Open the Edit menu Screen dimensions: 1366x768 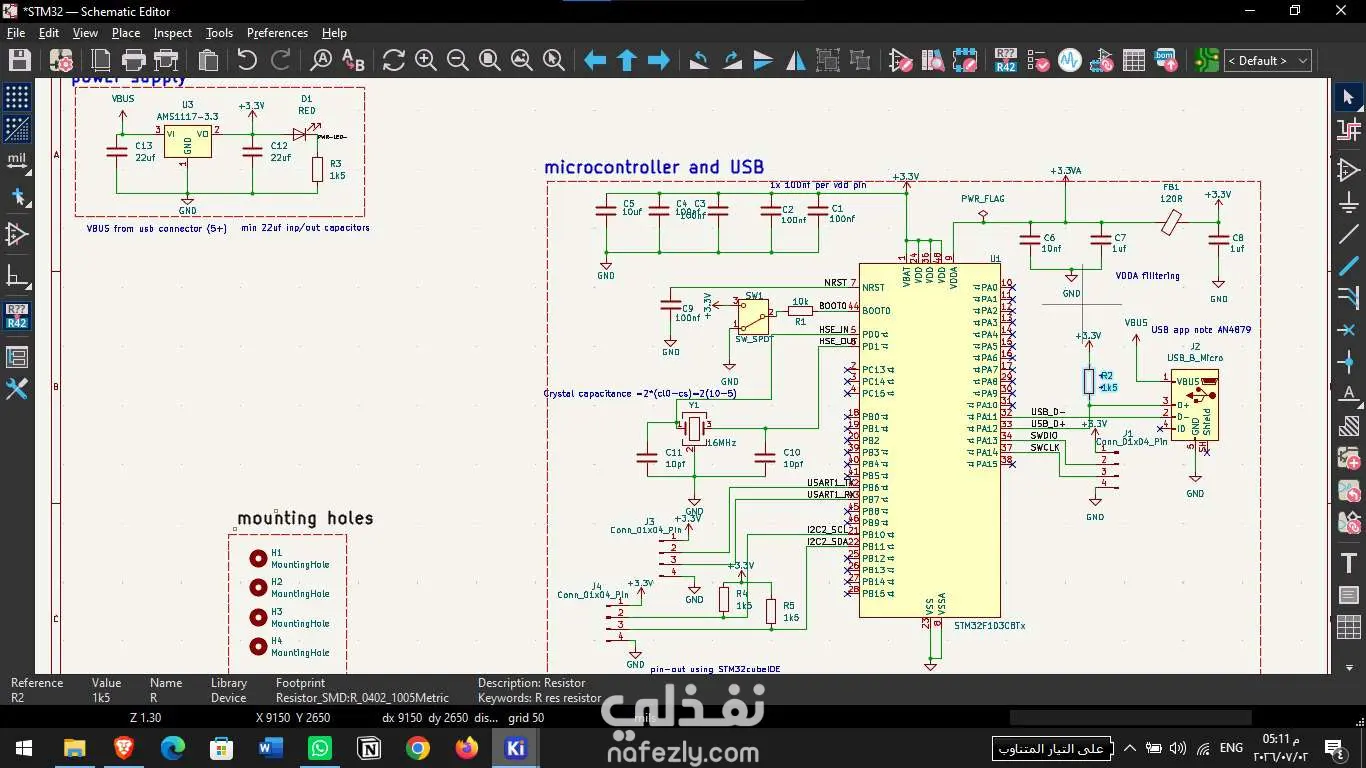click(x=49, y=33)
